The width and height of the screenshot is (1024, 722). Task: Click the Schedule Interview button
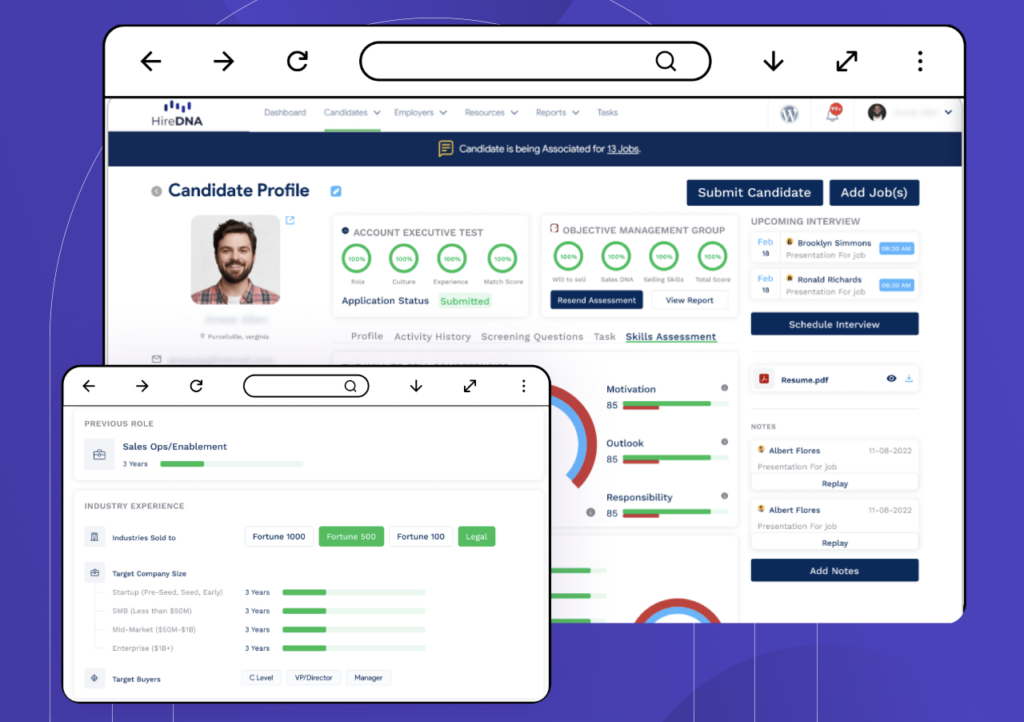[834, 324]
